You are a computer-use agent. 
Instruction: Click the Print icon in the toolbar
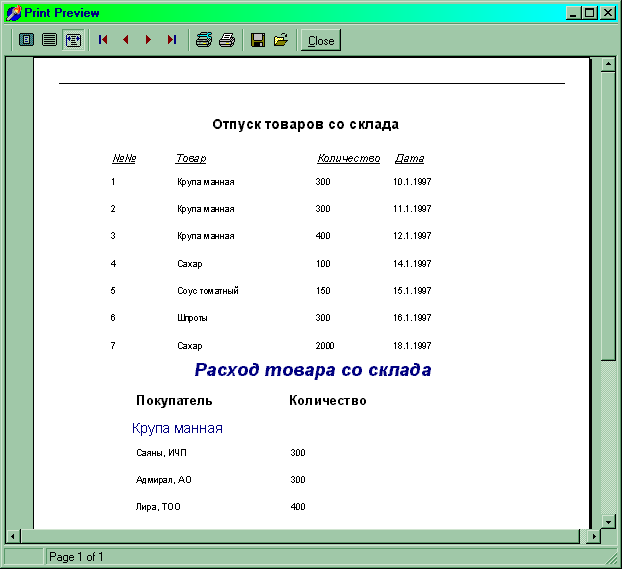[227, 40]
